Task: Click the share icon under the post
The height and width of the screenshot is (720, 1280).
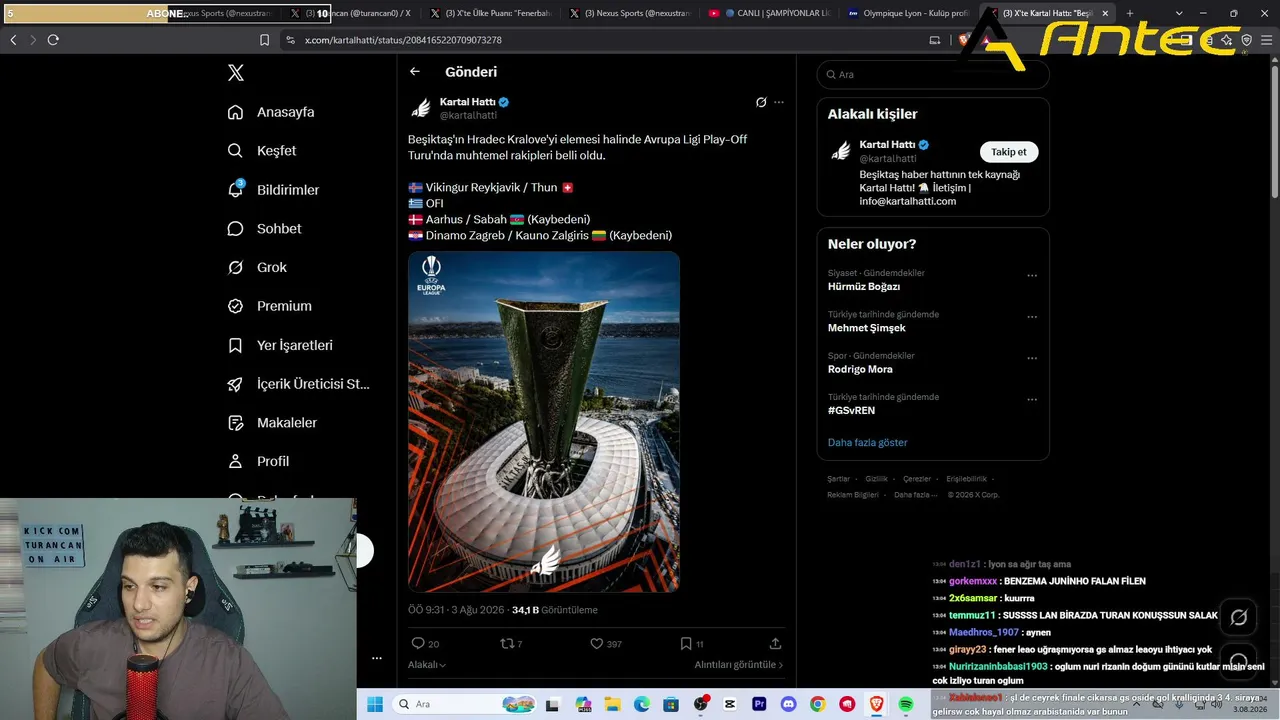Action: tap(775, 644)
